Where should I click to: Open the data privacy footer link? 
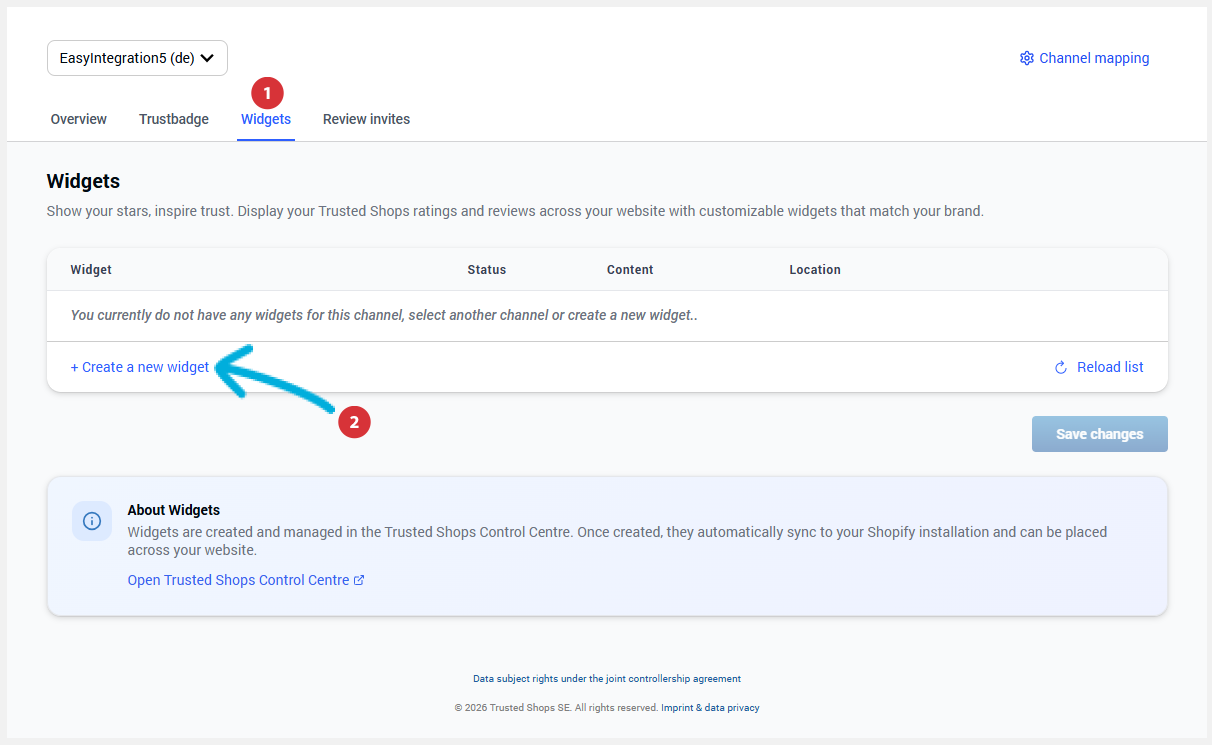(732, 708)
